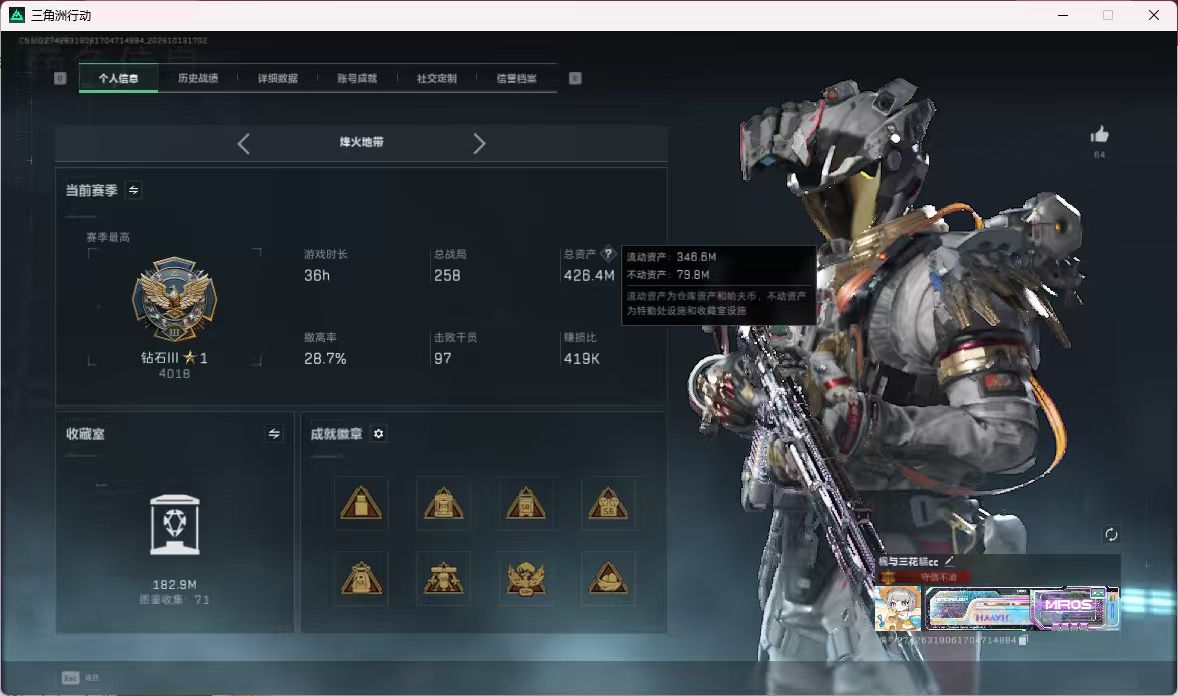This screenshot has width=1178, height=696.
Task: Copy the player ID with the copy icon
Action: [1022, 640]
